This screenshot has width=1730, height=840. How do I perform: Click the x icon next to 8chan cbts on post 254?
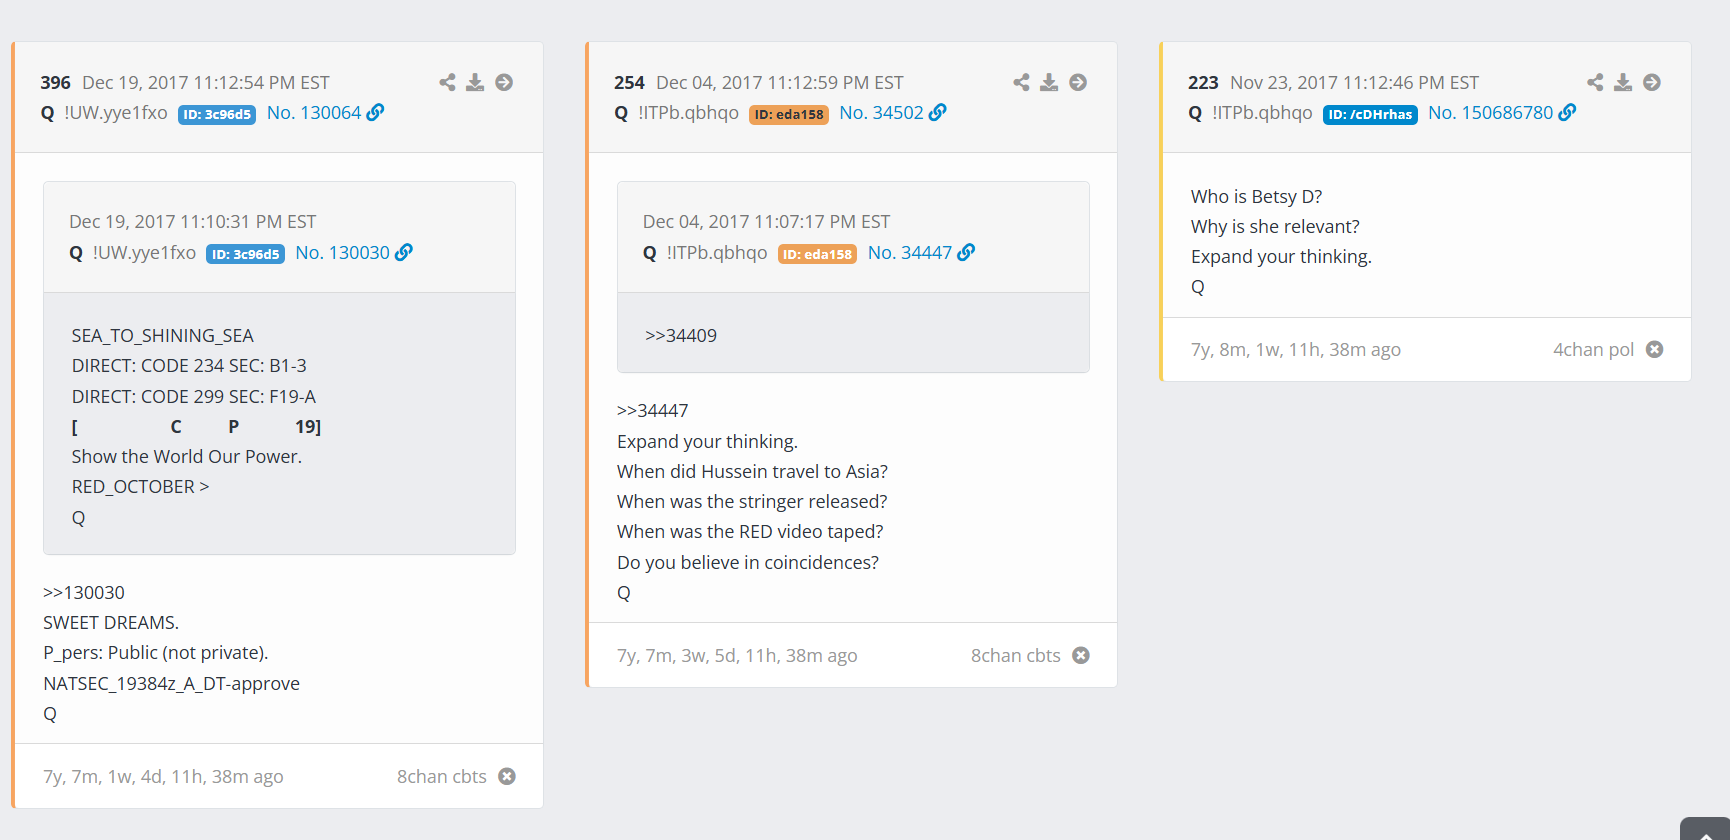1081,655
